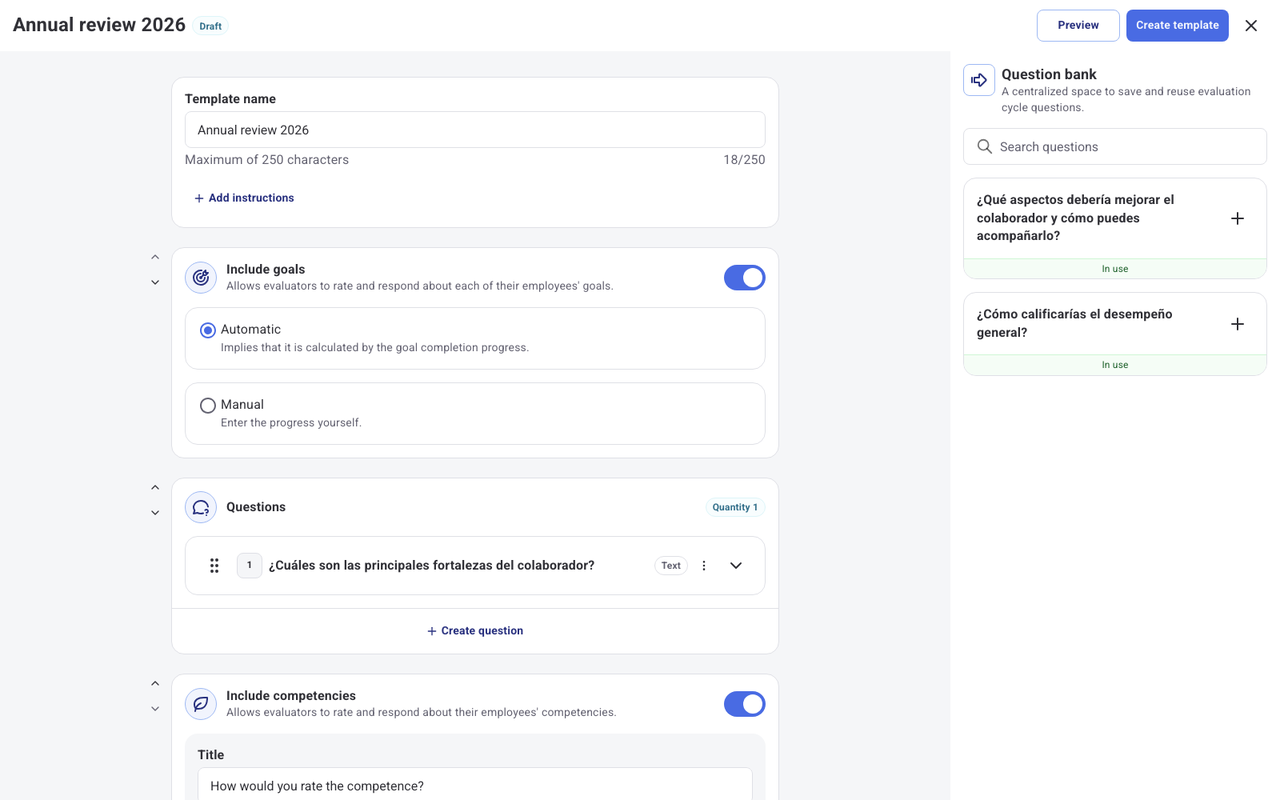This screenshot has height=800, width=1280.
Task: Select the Manual radio option
Action: [207, 406]
